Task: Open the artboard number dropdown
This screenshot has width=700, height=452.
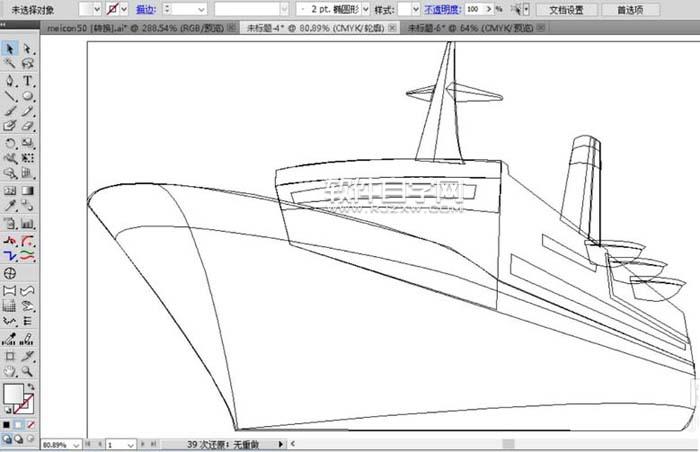Action: [x=130, y=445]
